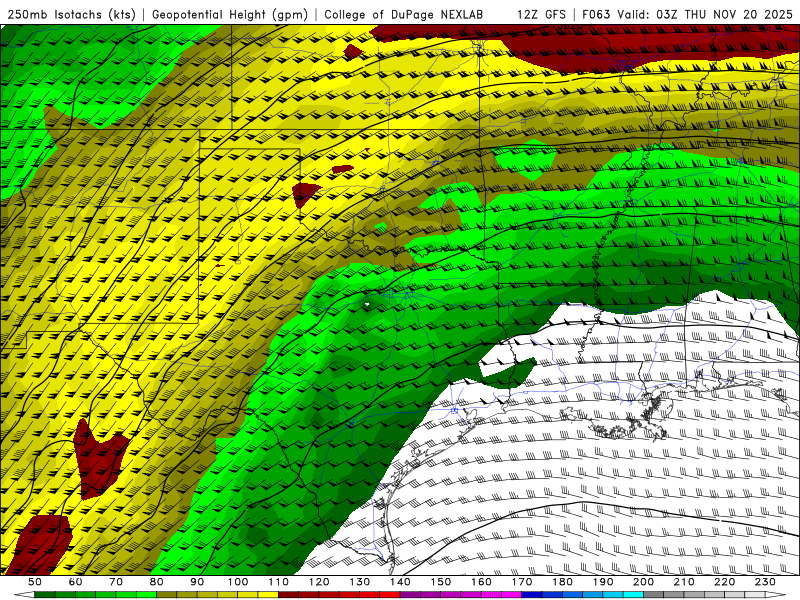Select the "Valid: 03Z THU NOV 20 2025" timestamp

click(x=704, y=14)
